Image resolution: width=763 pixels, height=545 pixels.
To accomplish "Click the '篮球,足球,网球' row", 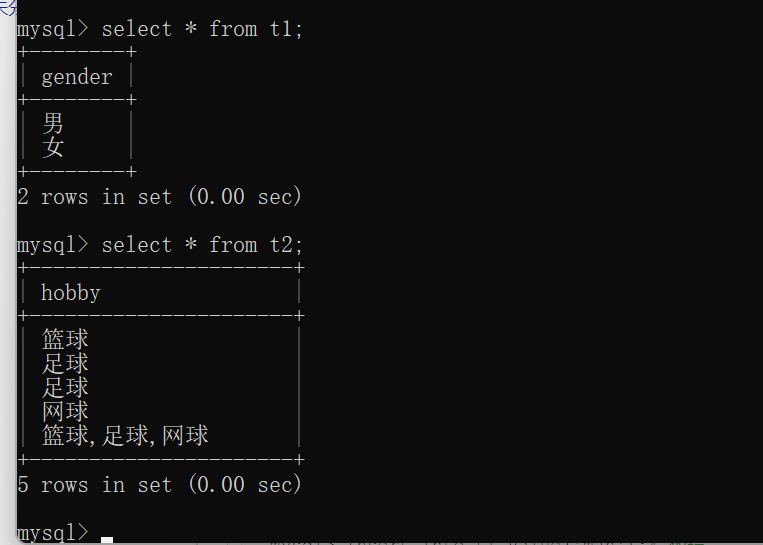I will pos(125,436).
